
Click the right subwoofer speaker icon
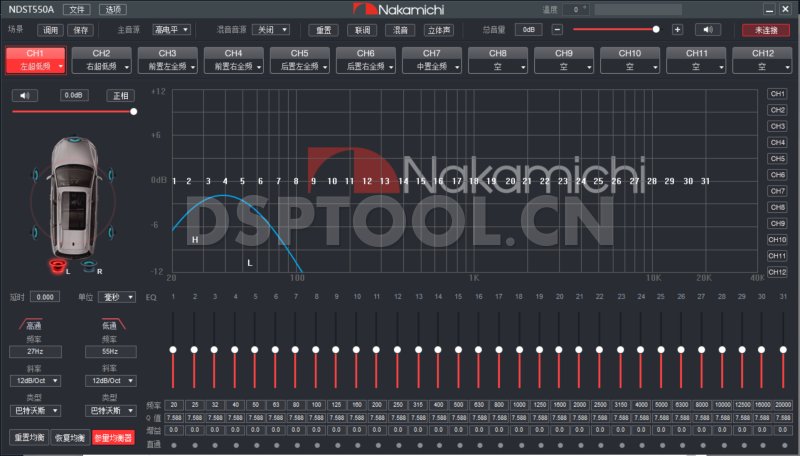point(90,267)
